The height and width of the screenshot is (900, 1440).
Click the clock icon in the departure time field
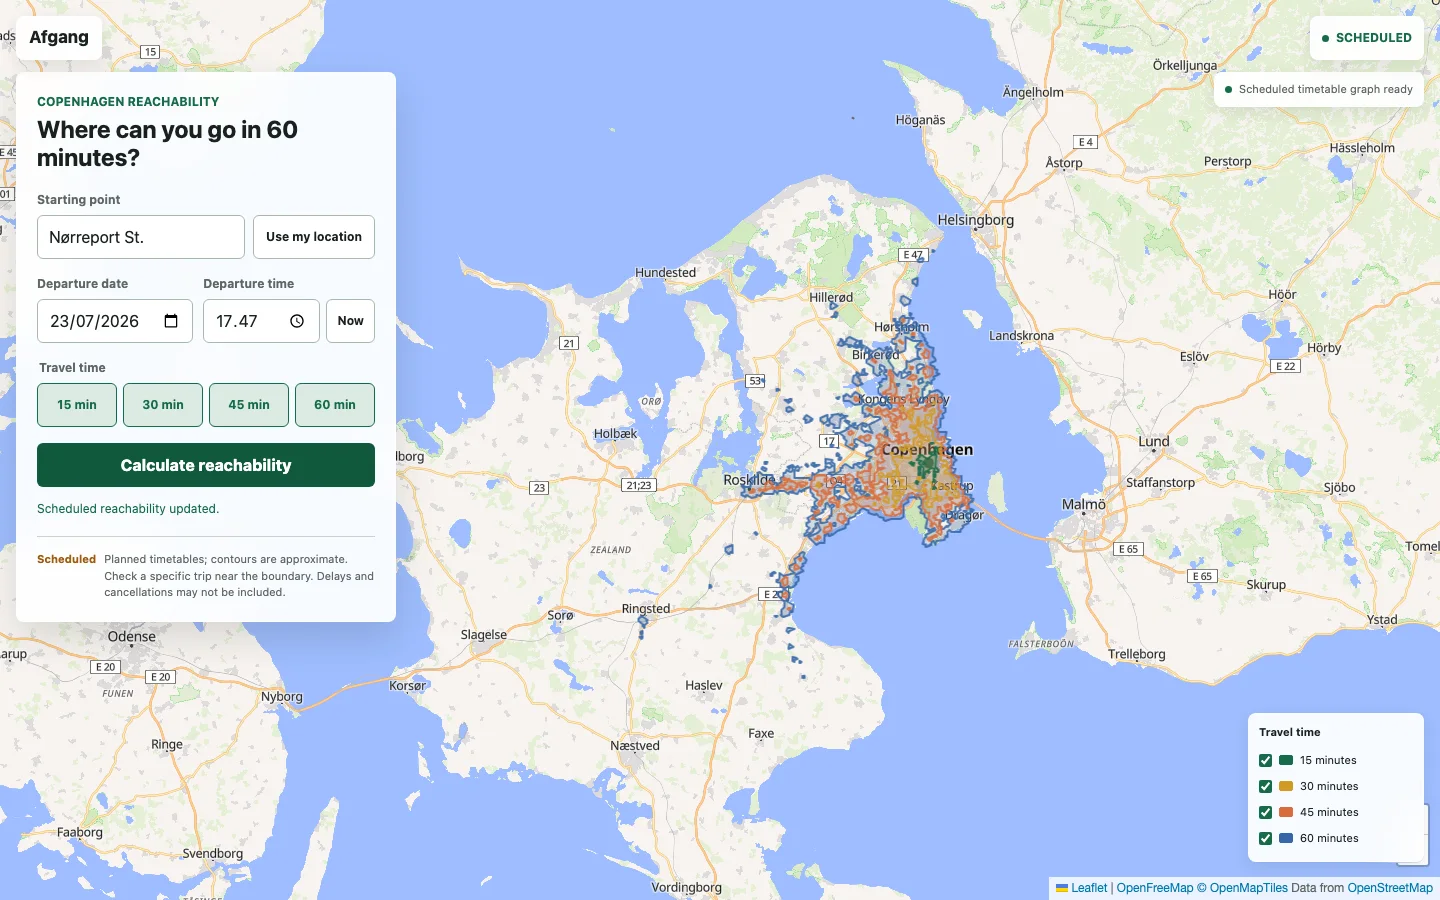[x=297, y=321]
